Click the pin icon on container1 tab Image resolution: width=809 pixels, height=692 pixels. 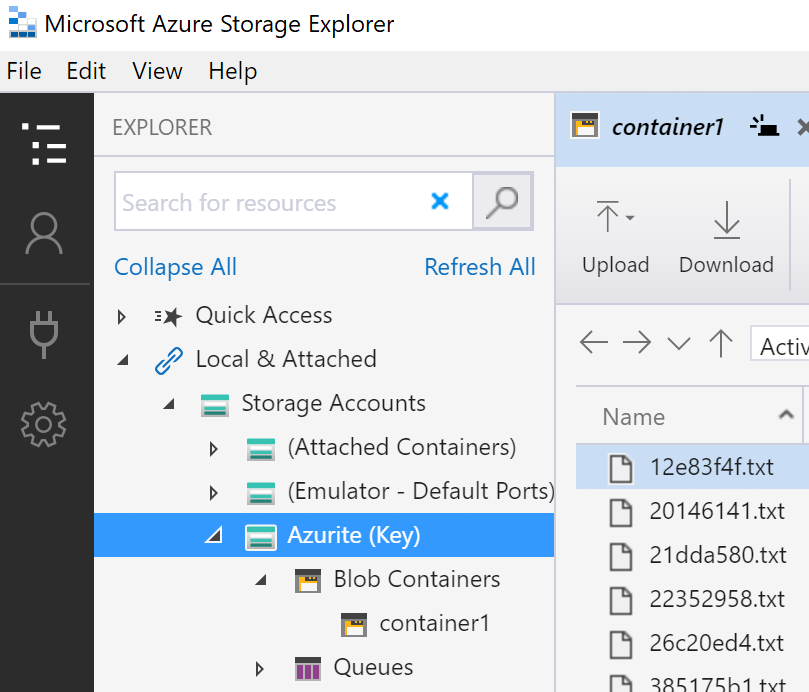point(764,126)
